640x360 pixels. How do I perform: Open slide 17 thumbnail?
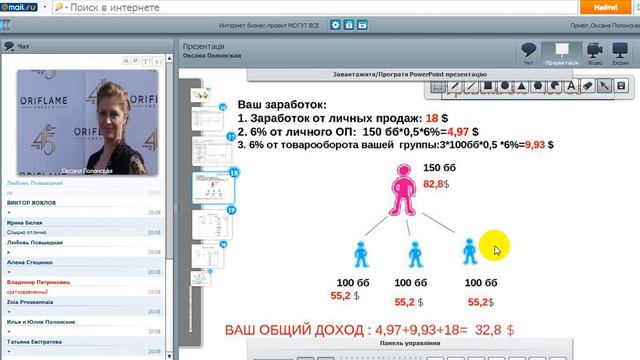coord(212,150)
